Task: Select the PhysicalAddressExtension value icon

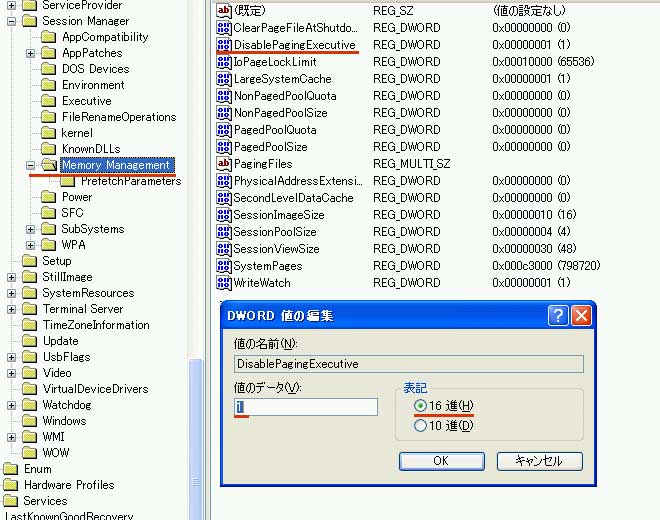Action: pyautogui.click(x=224, y=181)
